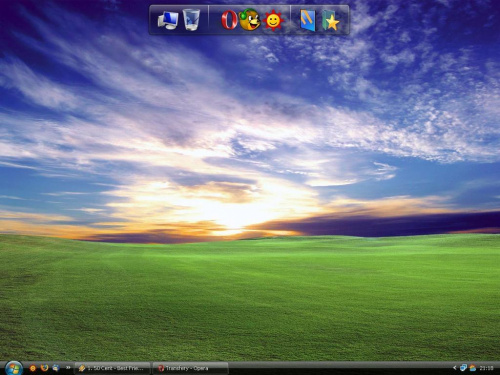Show hidden system tray icons arrow
Screen dimensions: 500x375
(454, 368)
